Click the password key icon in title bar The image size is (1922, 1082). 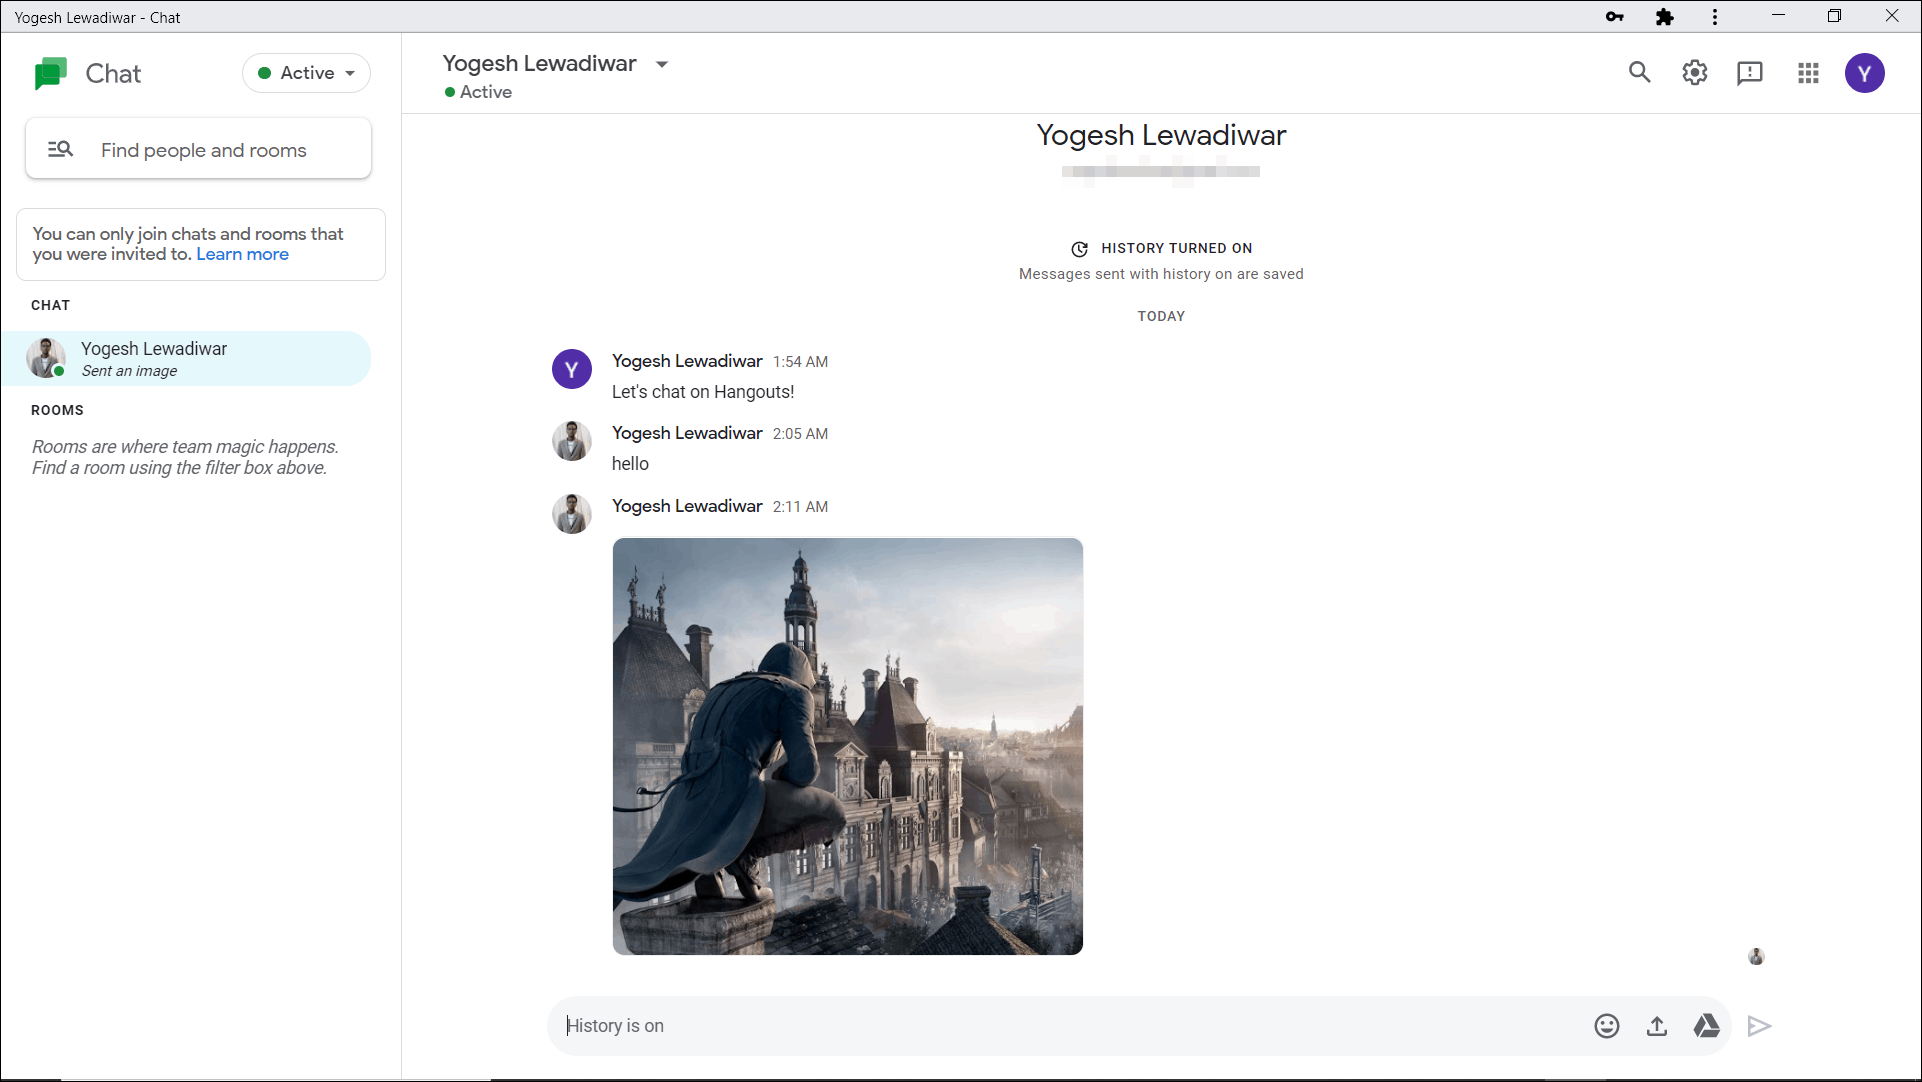point(1614,17)
